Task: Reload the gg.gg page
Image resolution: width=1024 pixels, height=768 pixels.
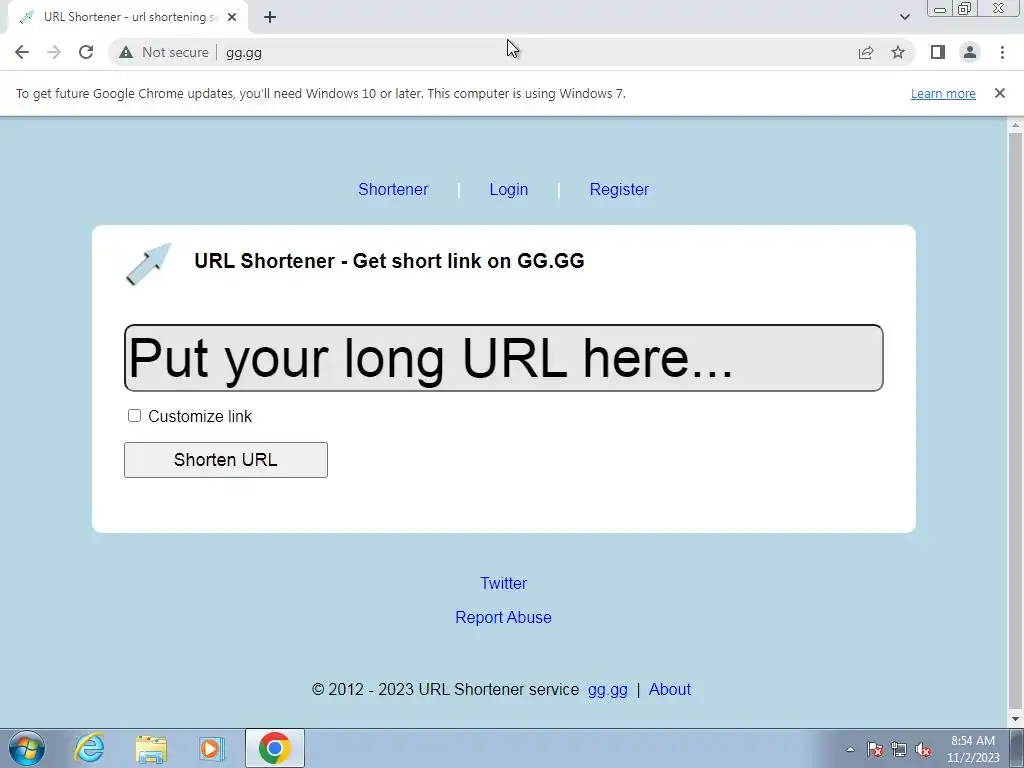Action: tap(86, 52)
